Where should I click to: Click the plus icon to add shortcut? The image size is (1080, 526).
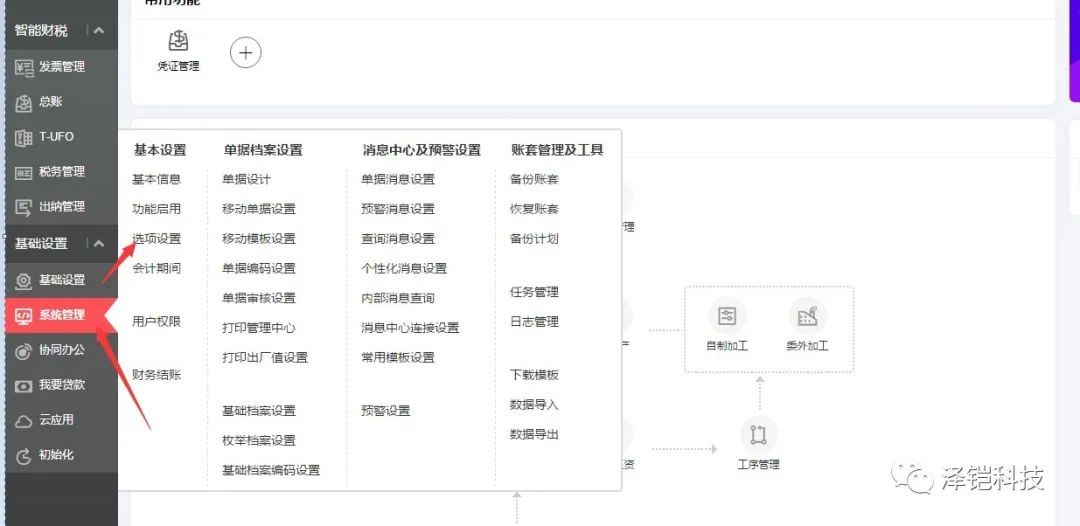click(x=246, y=52)
